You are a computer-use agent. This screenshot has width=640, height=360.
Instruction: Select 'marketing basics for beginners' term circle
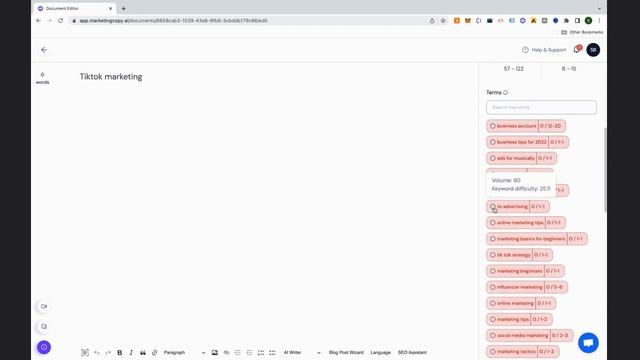tap(493, 239)
